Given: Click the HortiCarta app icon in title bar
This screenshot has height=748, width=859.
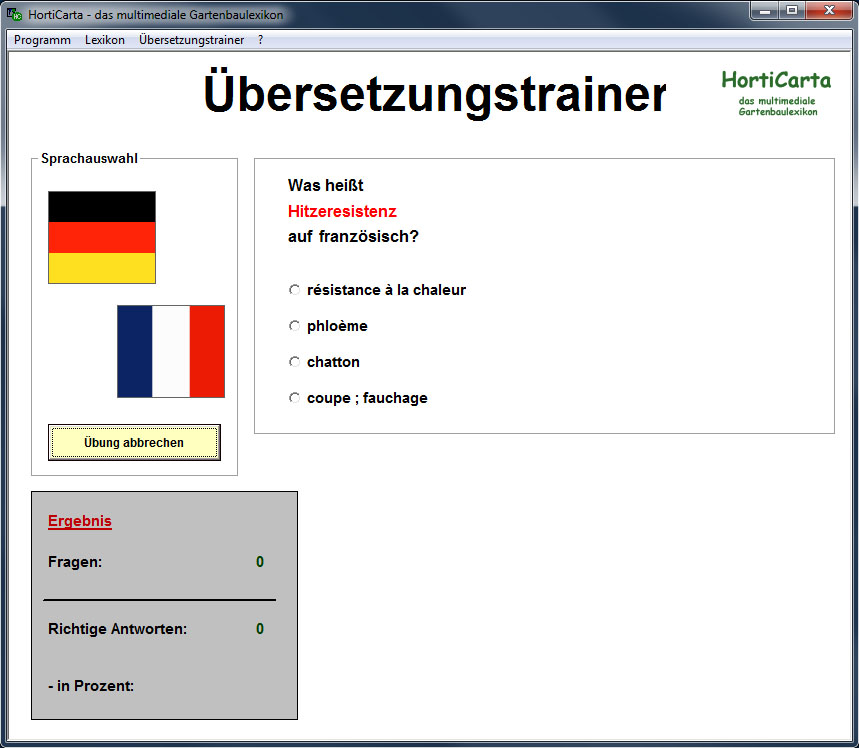Looking at the screenshot, I should point(14,15).
